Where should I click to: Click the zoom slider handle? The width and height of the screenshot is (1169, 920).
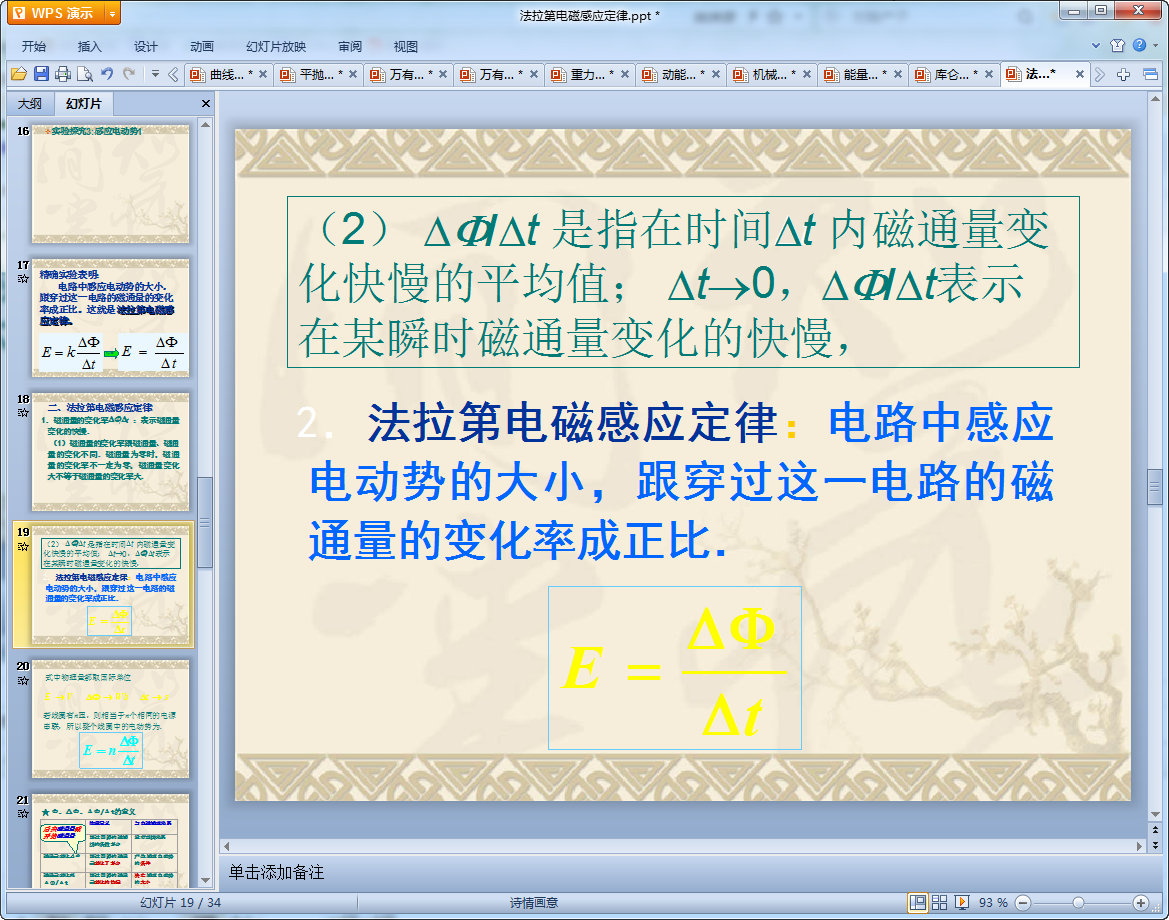pos(1078,902)
